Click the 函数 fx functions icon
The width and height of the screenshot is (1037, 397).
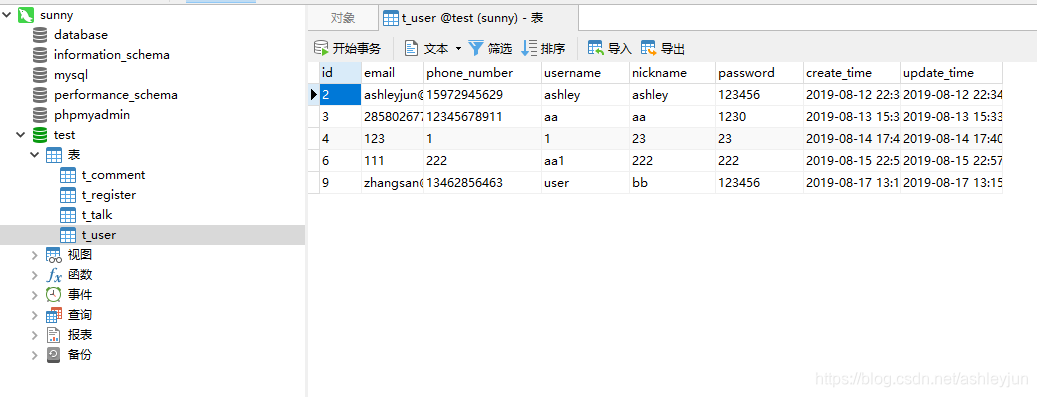pyautogui.click(x=54, y=275)
